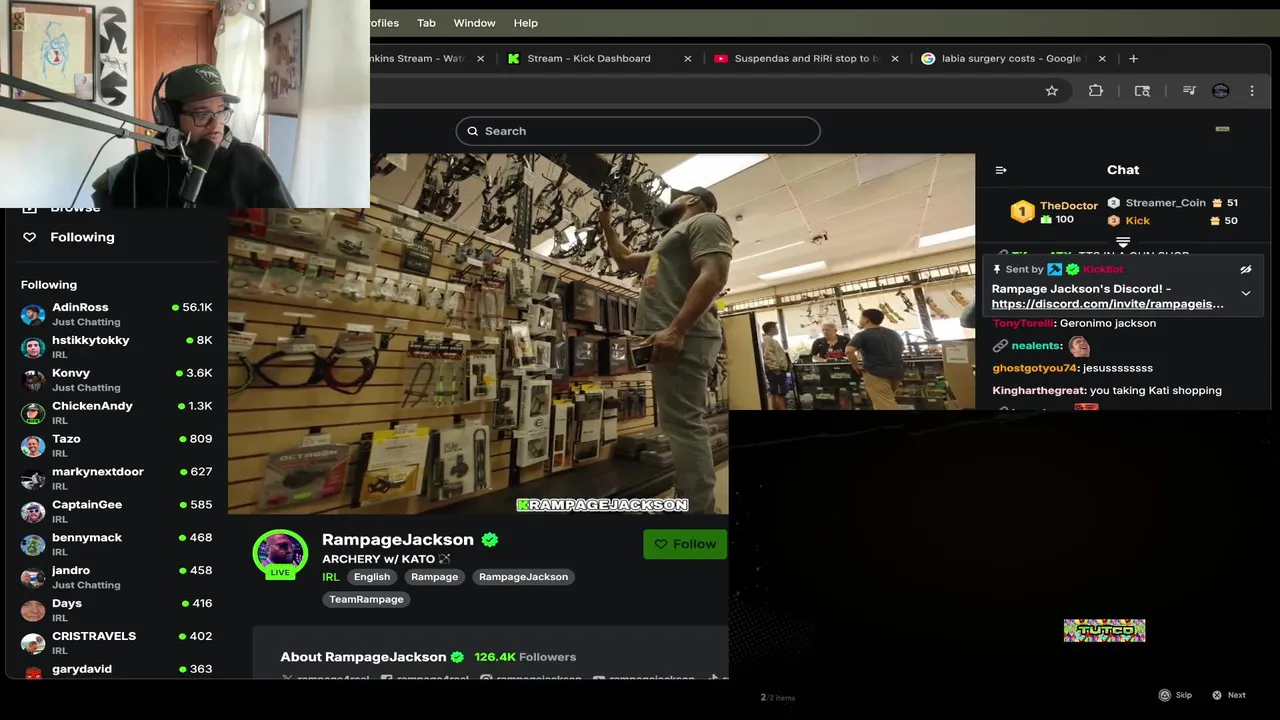Open the Tab menu in menu bar
Image resolution: width=1280 pixels, height=720 pixels.
coord(426,23)
